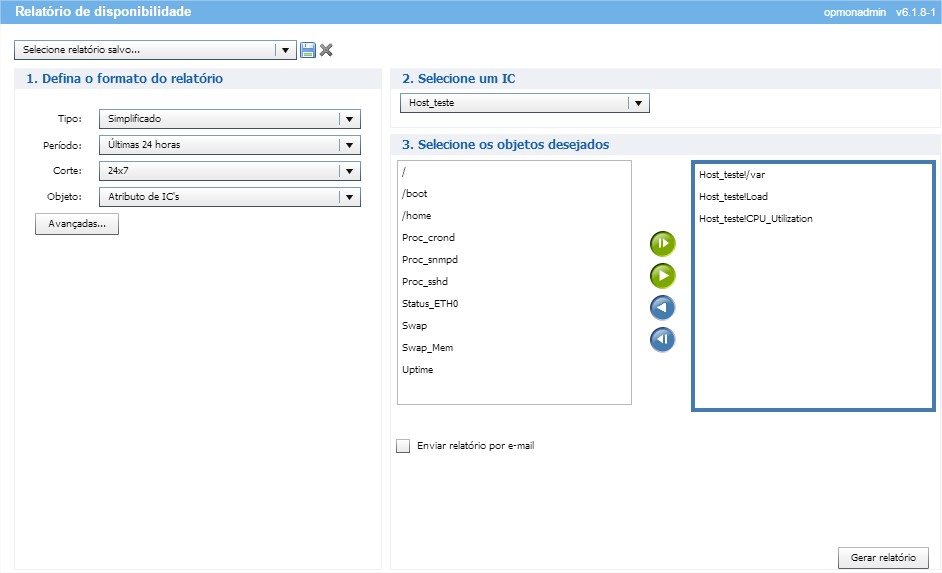942x573 pixels.
Task: Choose Status_ETH0 in the object list
Action: (429, 304)
